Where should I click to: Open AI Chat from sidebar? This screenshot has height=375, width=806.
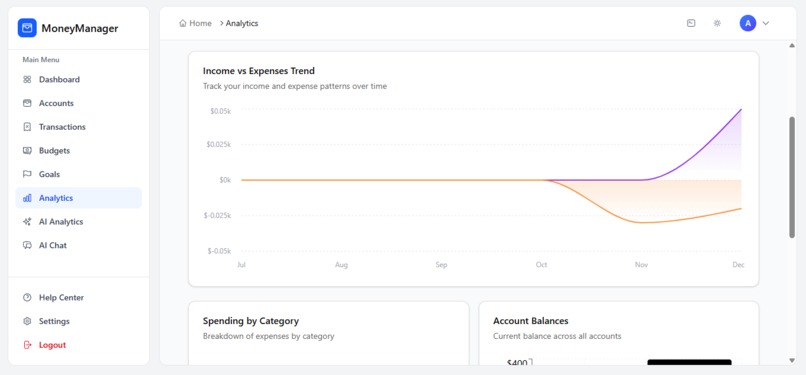(79, 245)
